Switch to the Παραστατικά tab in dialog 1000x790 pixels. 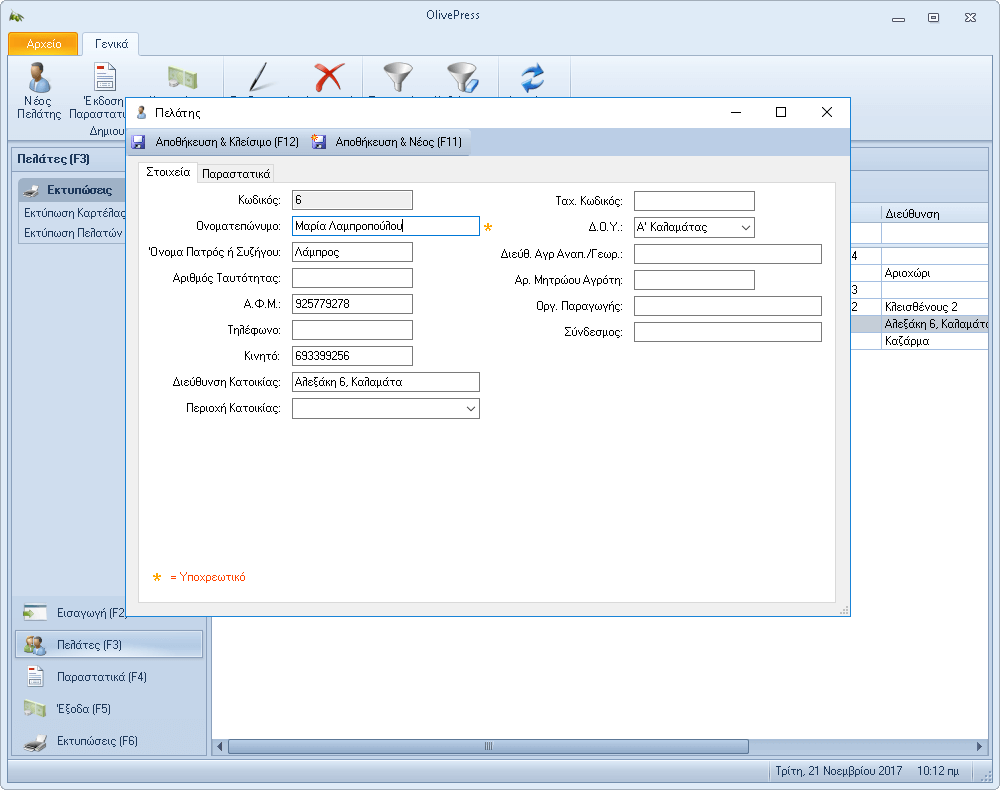(x=237, y=173)
